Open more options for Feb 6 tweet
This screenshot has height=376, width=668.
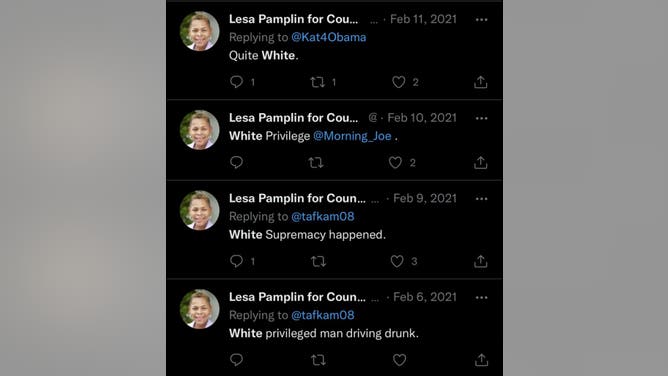(481, 298)
